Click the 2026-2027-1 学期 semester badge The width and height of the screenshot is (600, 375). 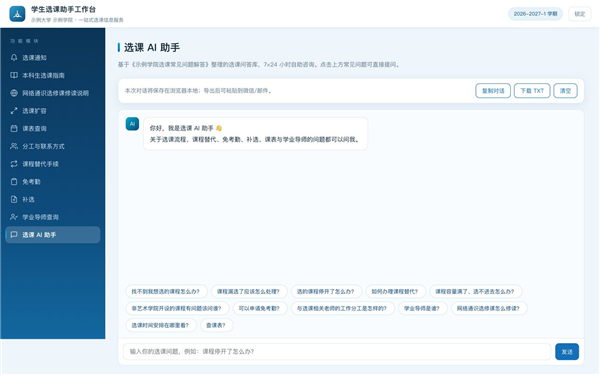click(x=535, y=14)
